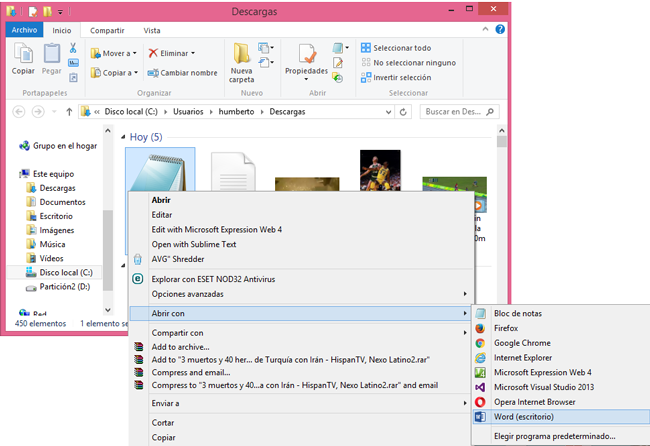Click Usuarios in the address path
650x446 pixels.
(x=188, y=112)
